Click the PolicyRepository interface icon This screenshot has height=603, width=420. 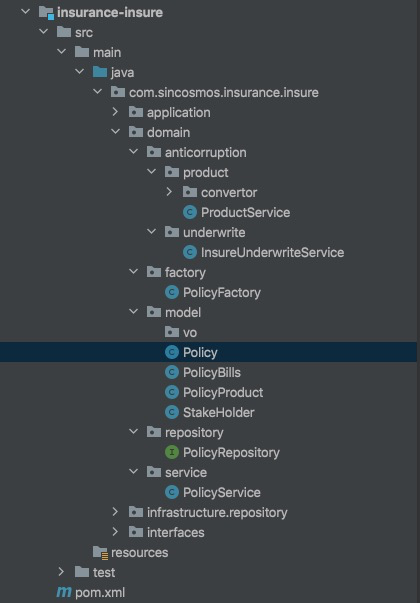(172, 452)
